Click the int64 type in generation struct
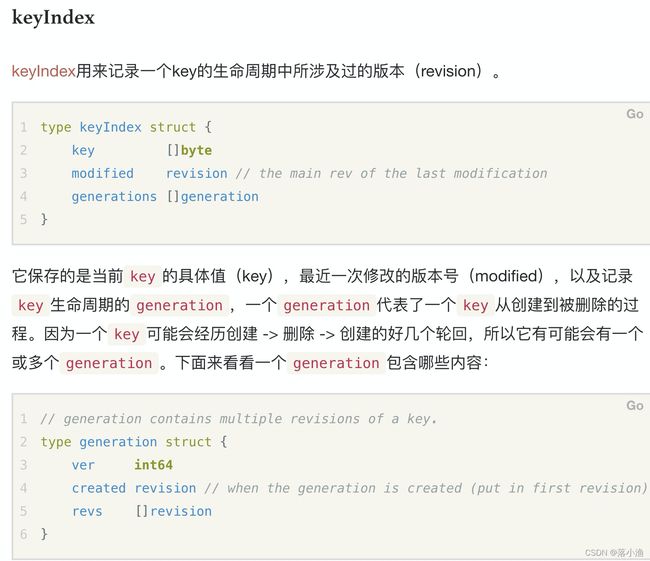650x561 pixels. pyautogui.click(x=153, y=465)
